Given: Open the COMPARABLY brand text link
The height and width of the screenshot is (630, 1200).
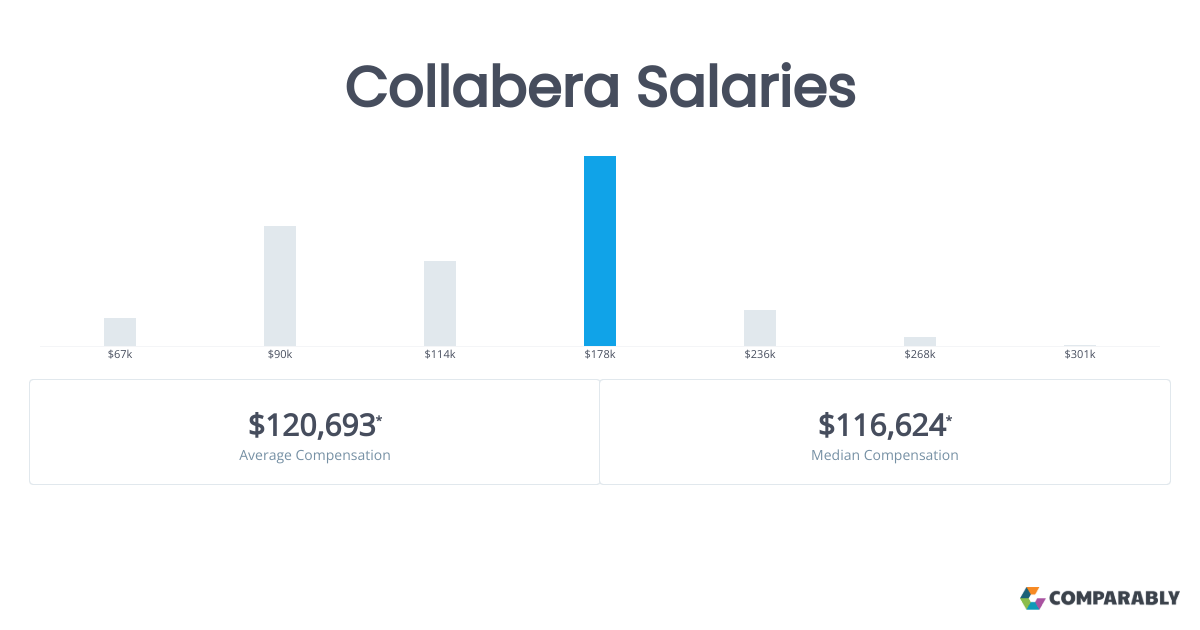Looking at the screenshot, I should pos(1114,599).
